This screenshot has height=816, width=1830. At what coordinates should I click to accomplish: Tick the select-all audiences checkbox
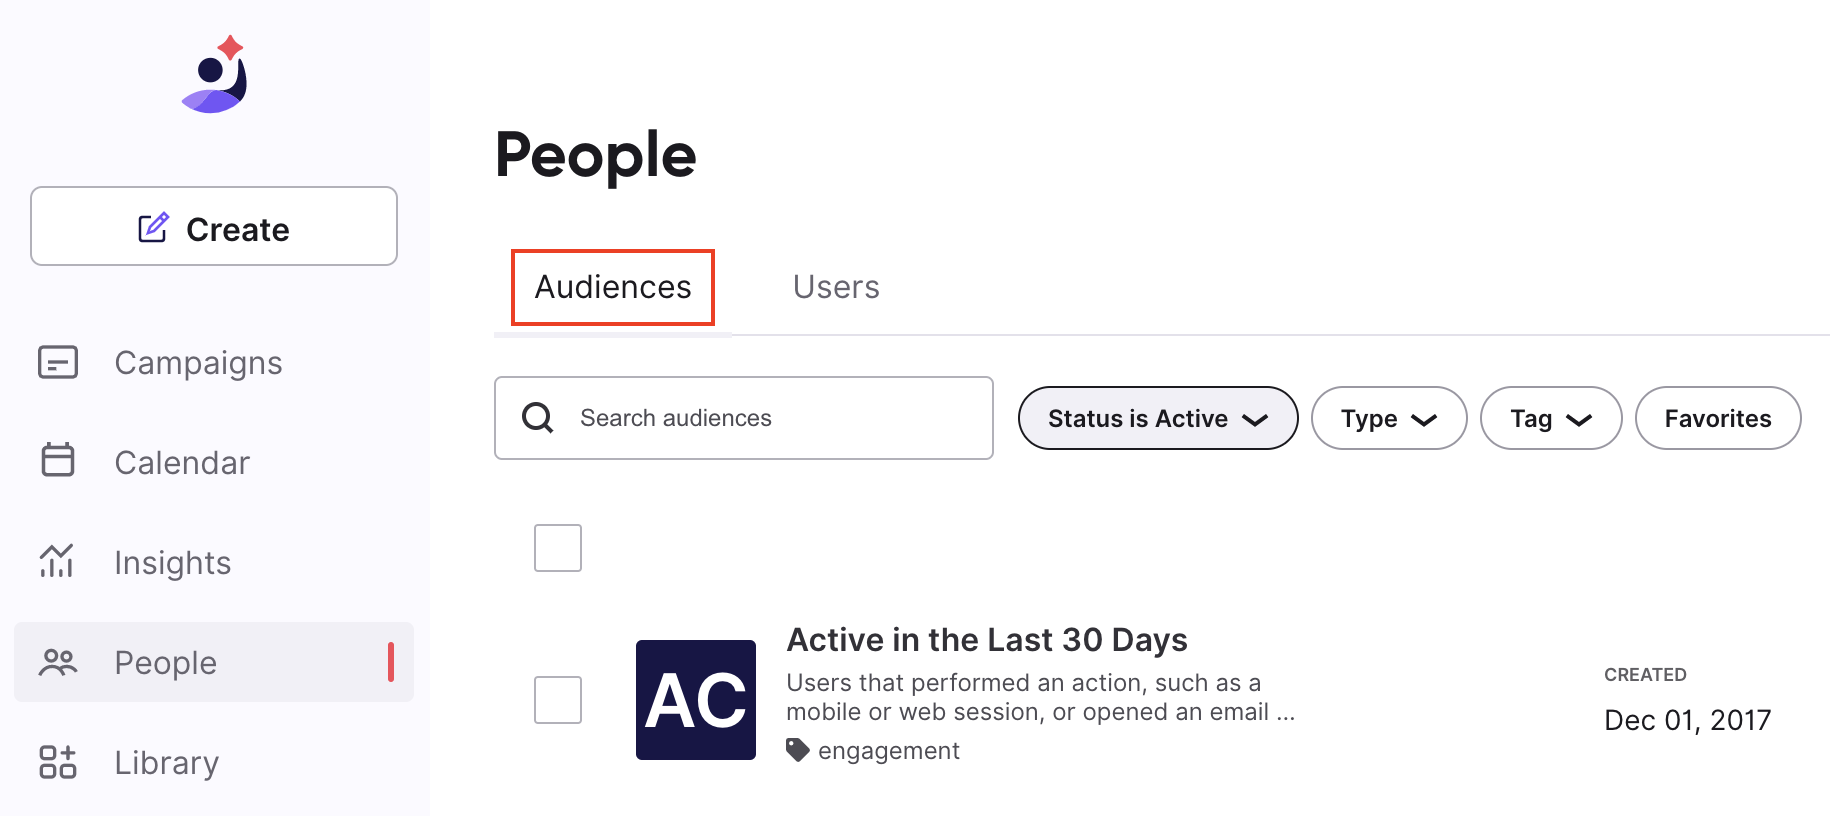coord(558,548)
